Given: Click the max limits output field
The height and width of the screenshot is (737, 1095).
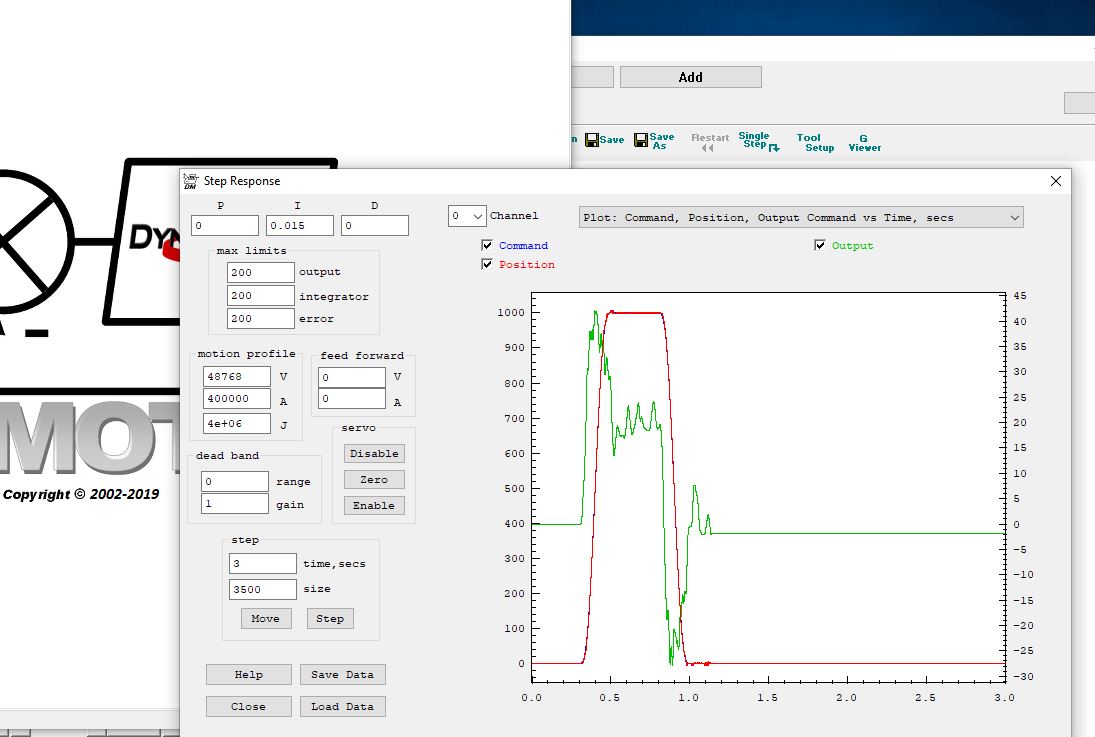Looking at the screenshot, I should tap(260, 272).
